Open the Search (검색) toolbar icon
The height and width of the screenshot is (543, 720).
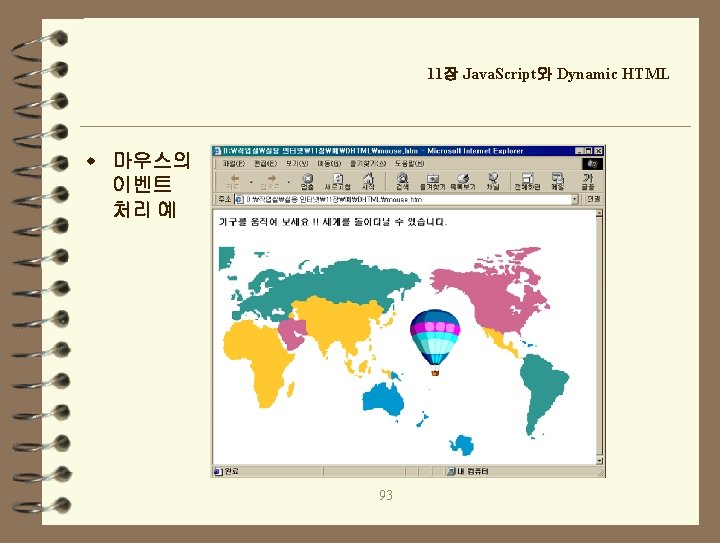click(x=403, y=181)
